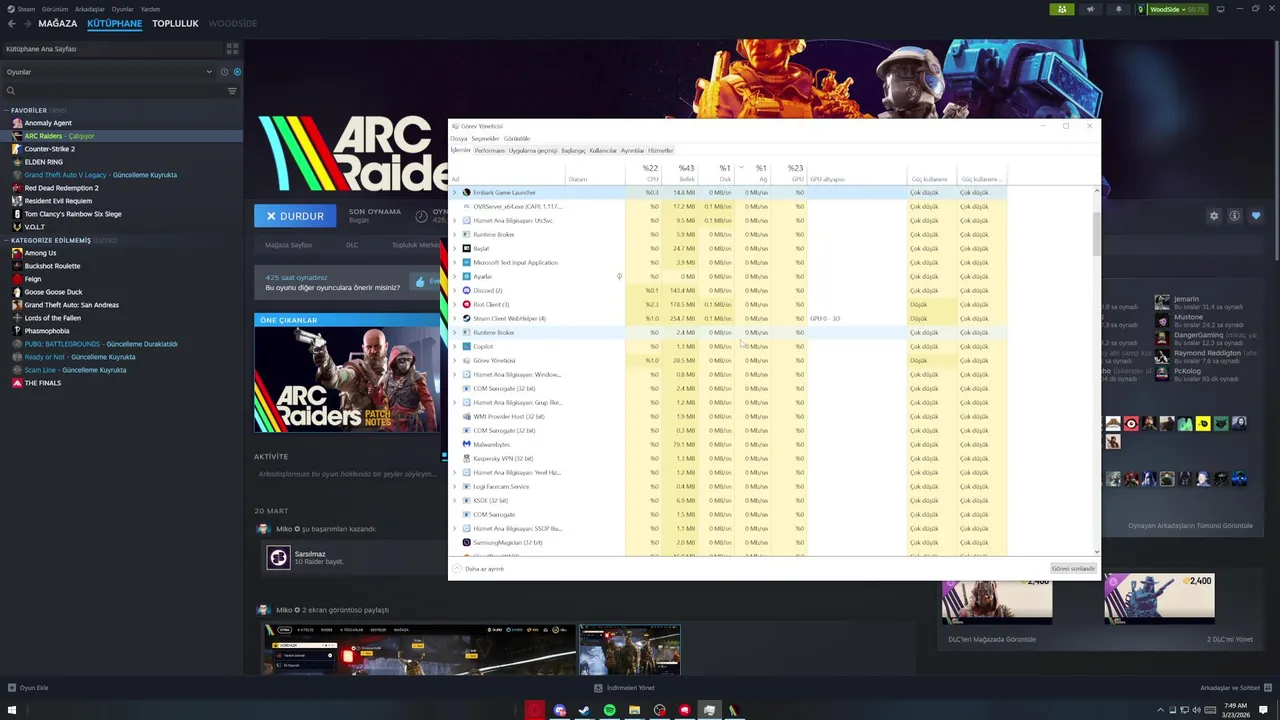1280x720 pixels.
Task: Click the game info icon
Action: pos(1235,216)
